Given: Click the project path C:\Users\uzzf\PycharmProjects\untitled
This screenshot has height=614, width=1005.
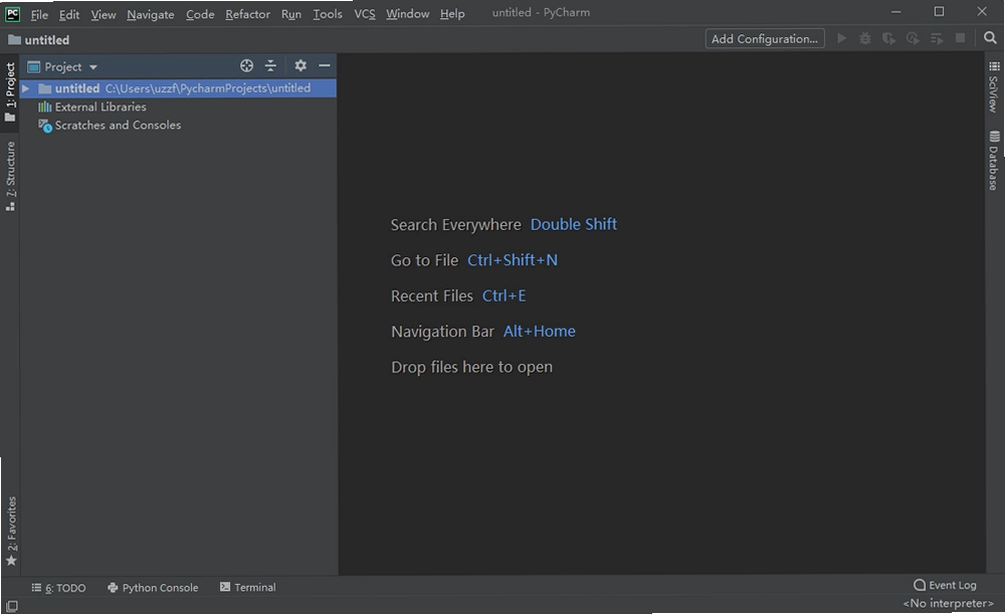Looking at the screenshot, I should pyautogui.click(x=208, y=88).
